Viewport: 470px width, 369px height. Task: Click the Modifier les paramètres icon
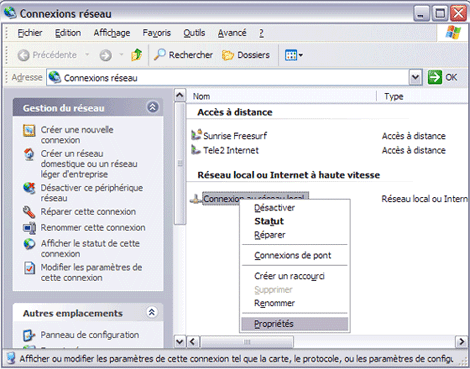click(29, 268)
